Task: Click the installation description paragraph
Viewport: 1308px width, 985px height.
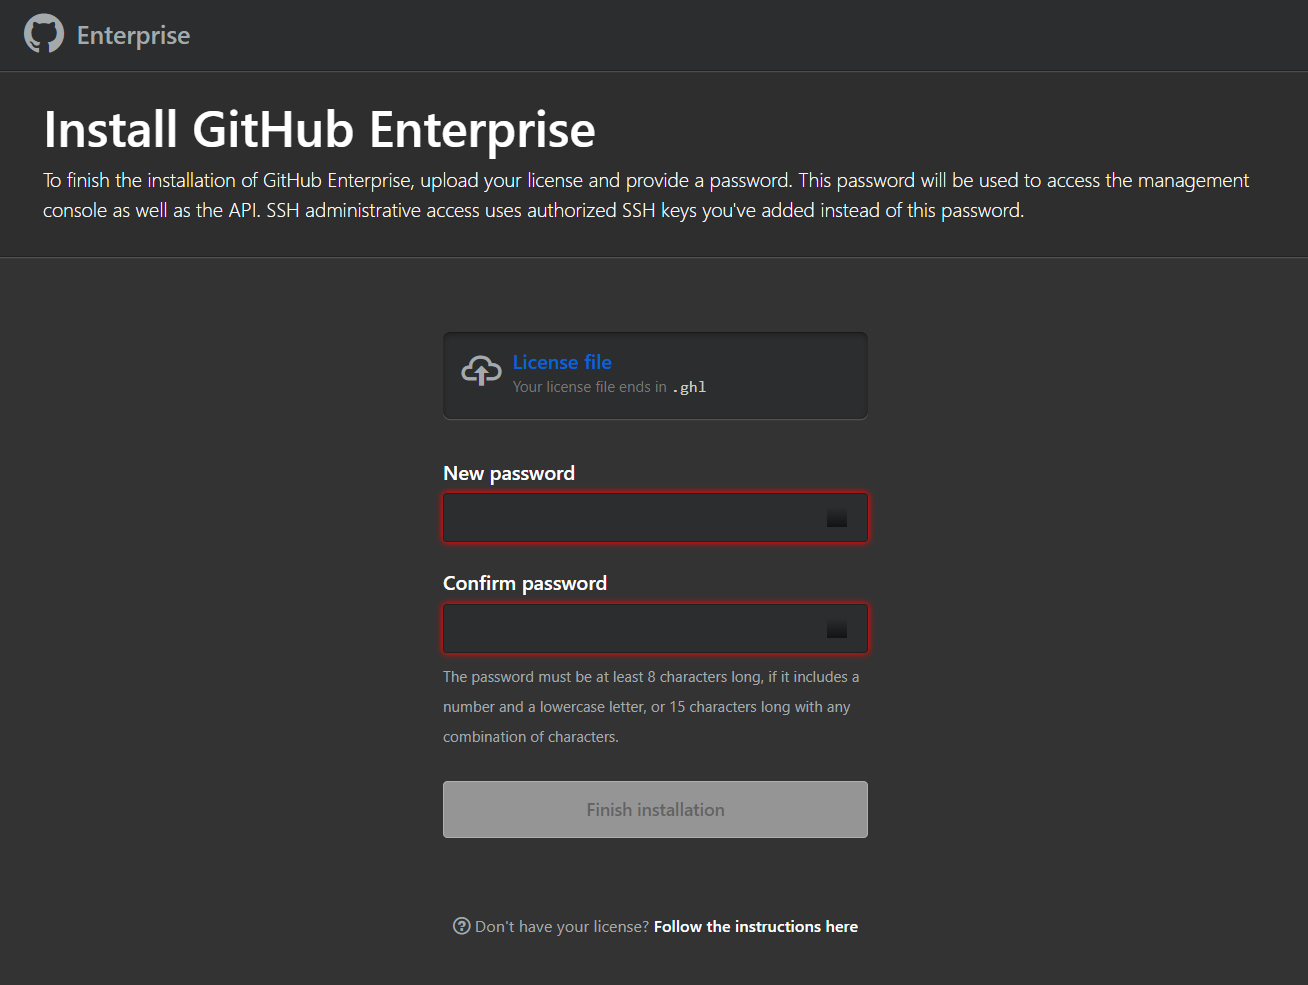Action: click(646, 195)
